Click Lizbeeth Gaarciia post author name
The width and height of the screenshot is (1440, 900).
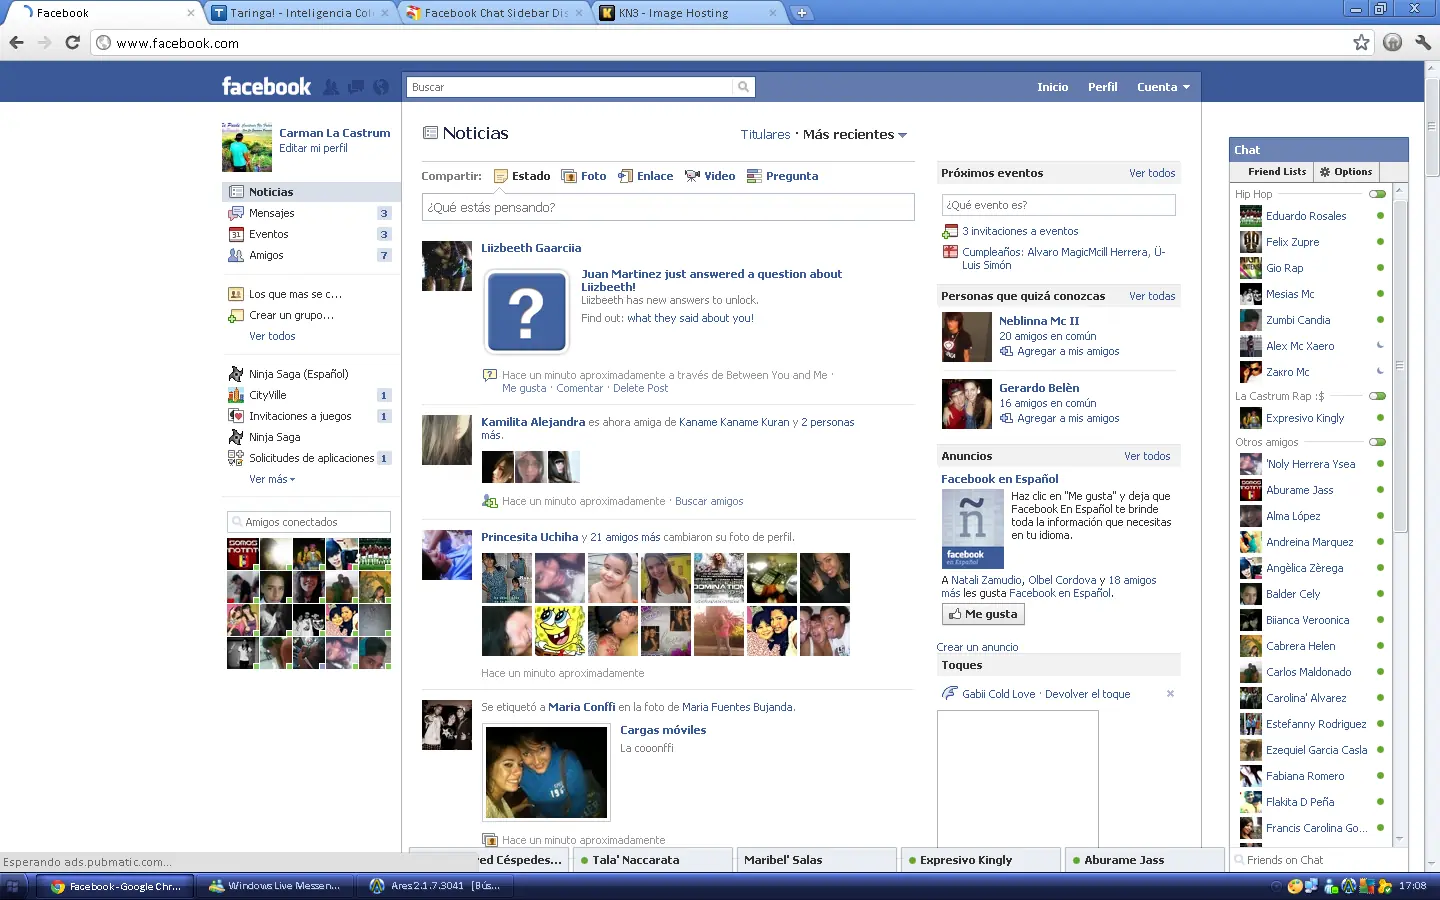(531, 248)
